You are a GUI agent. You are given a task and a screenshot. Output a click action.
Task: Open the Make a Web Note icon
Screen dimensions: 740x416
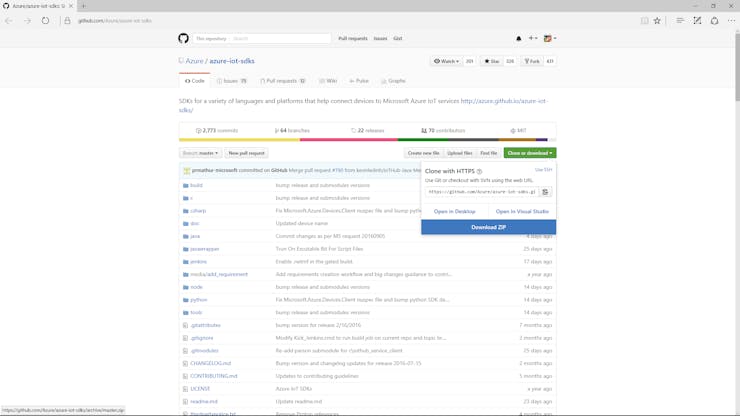click(x=697, y=21)
